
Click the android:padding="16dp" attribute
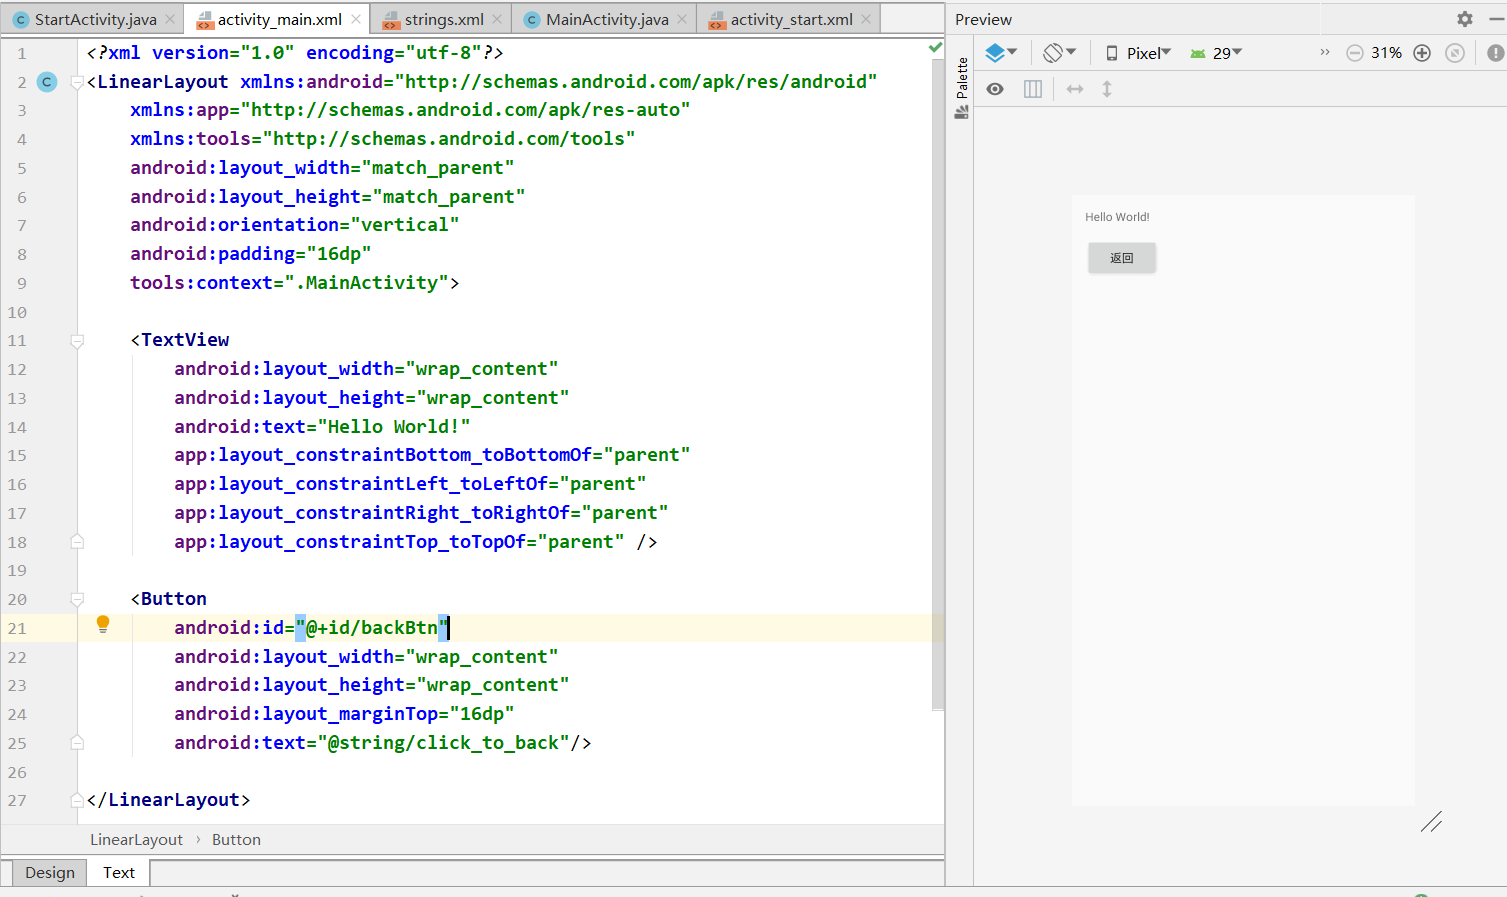click(251, 254)
